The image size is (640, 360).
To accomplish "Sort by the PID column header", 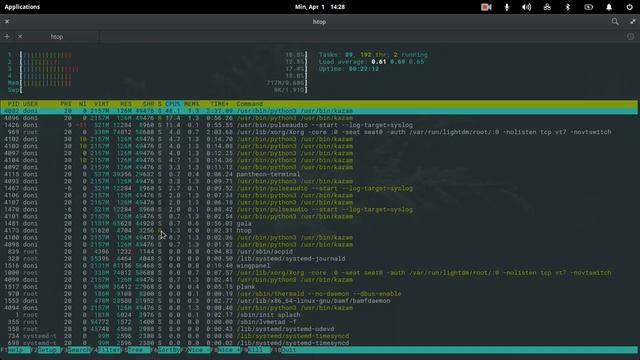I will click(13, 104).
